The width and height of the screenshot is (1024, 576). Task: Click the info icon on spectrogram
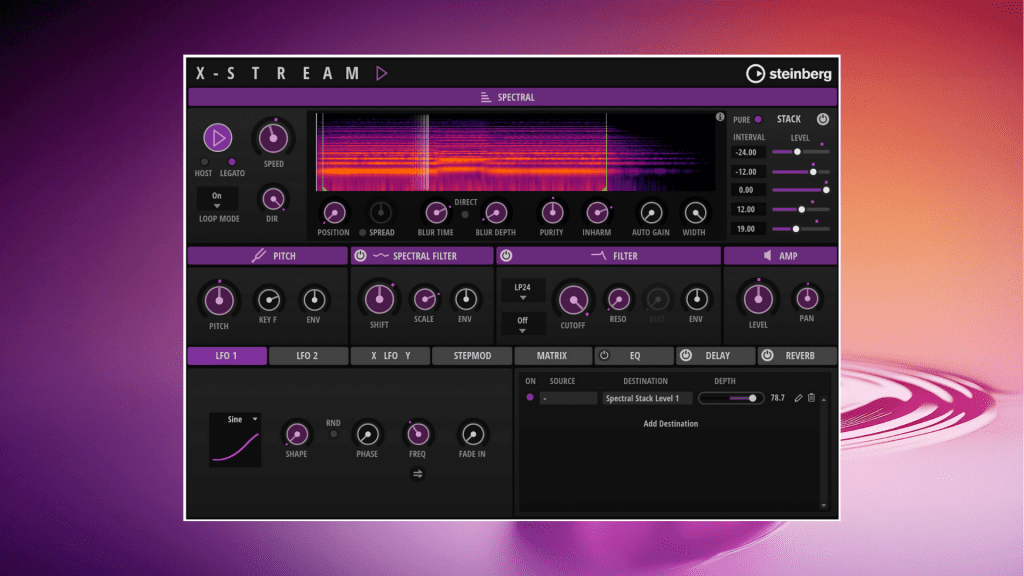[720, 118]
